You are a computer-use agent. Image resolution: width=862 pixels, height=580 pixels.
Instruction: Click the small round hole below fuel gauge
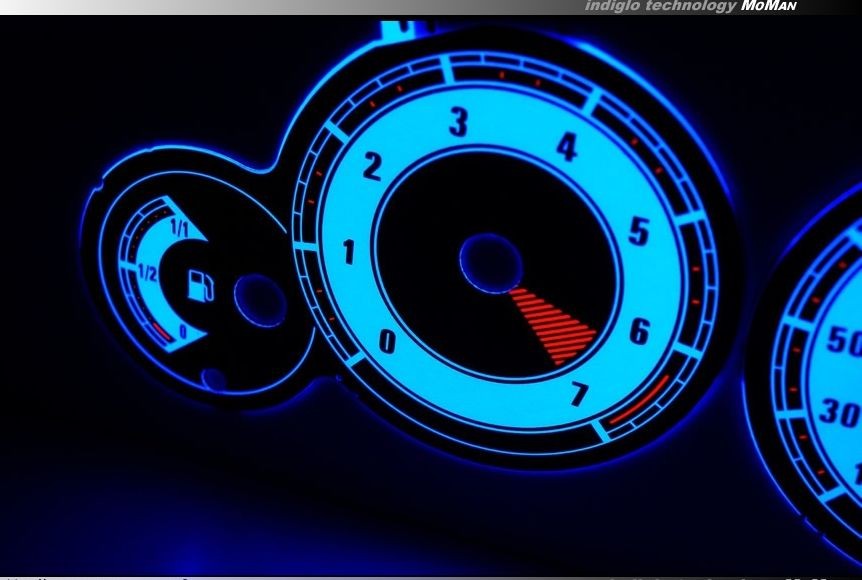213,379
